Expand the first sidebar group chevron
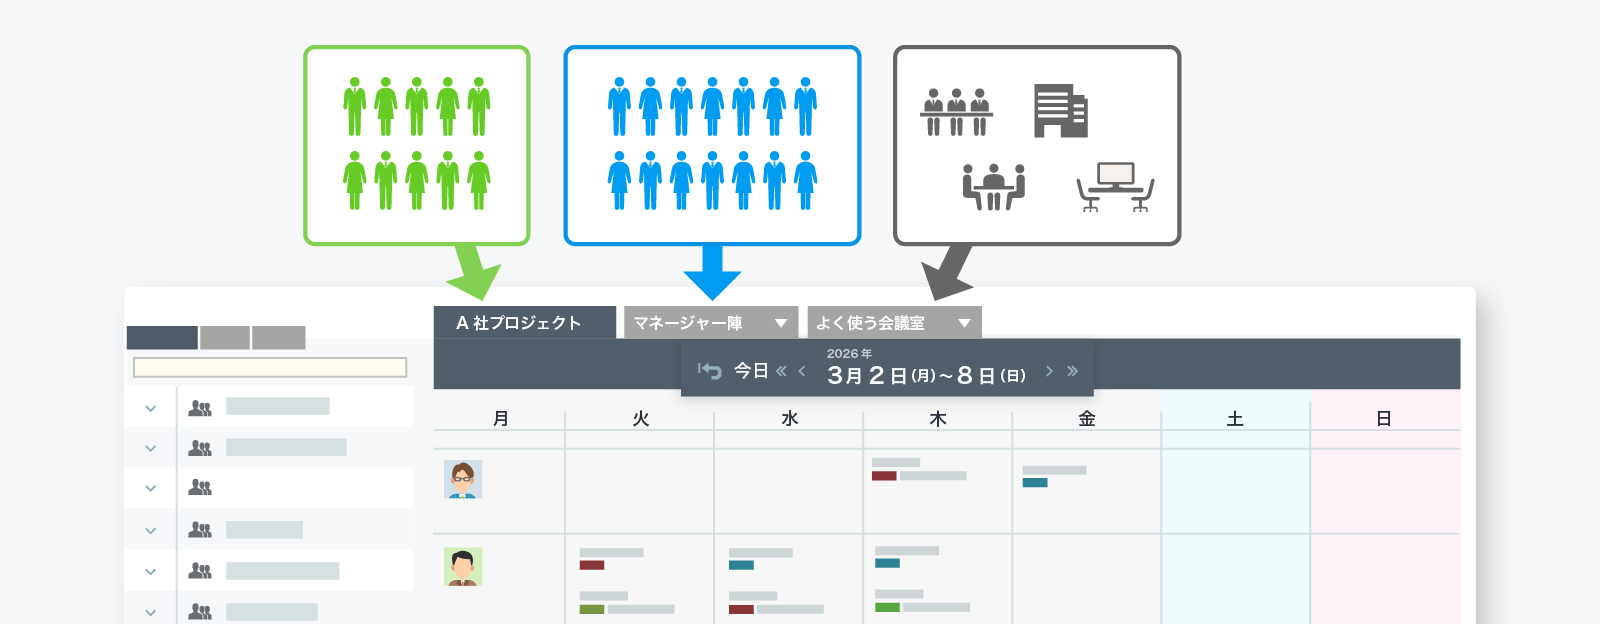The image size is (1600, 624). 151,408
